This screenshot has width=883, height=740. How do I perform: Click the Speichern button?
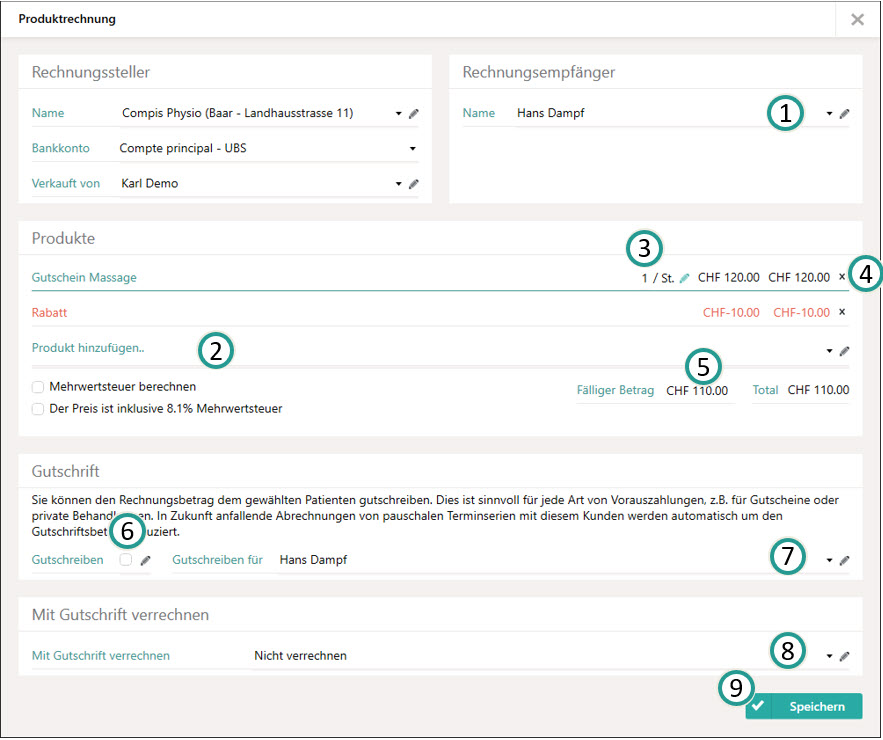804,706
